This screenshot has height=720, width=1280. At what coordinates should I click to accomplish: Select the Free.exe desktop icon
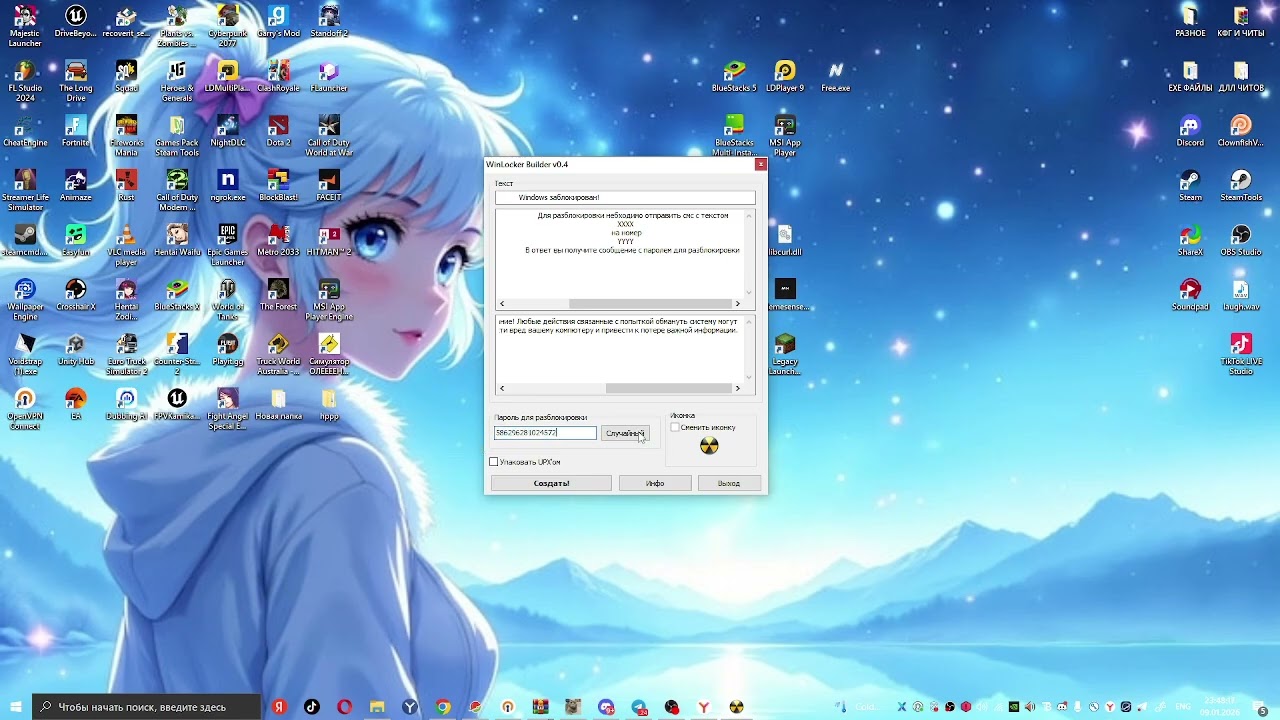[x=836, y=76]
